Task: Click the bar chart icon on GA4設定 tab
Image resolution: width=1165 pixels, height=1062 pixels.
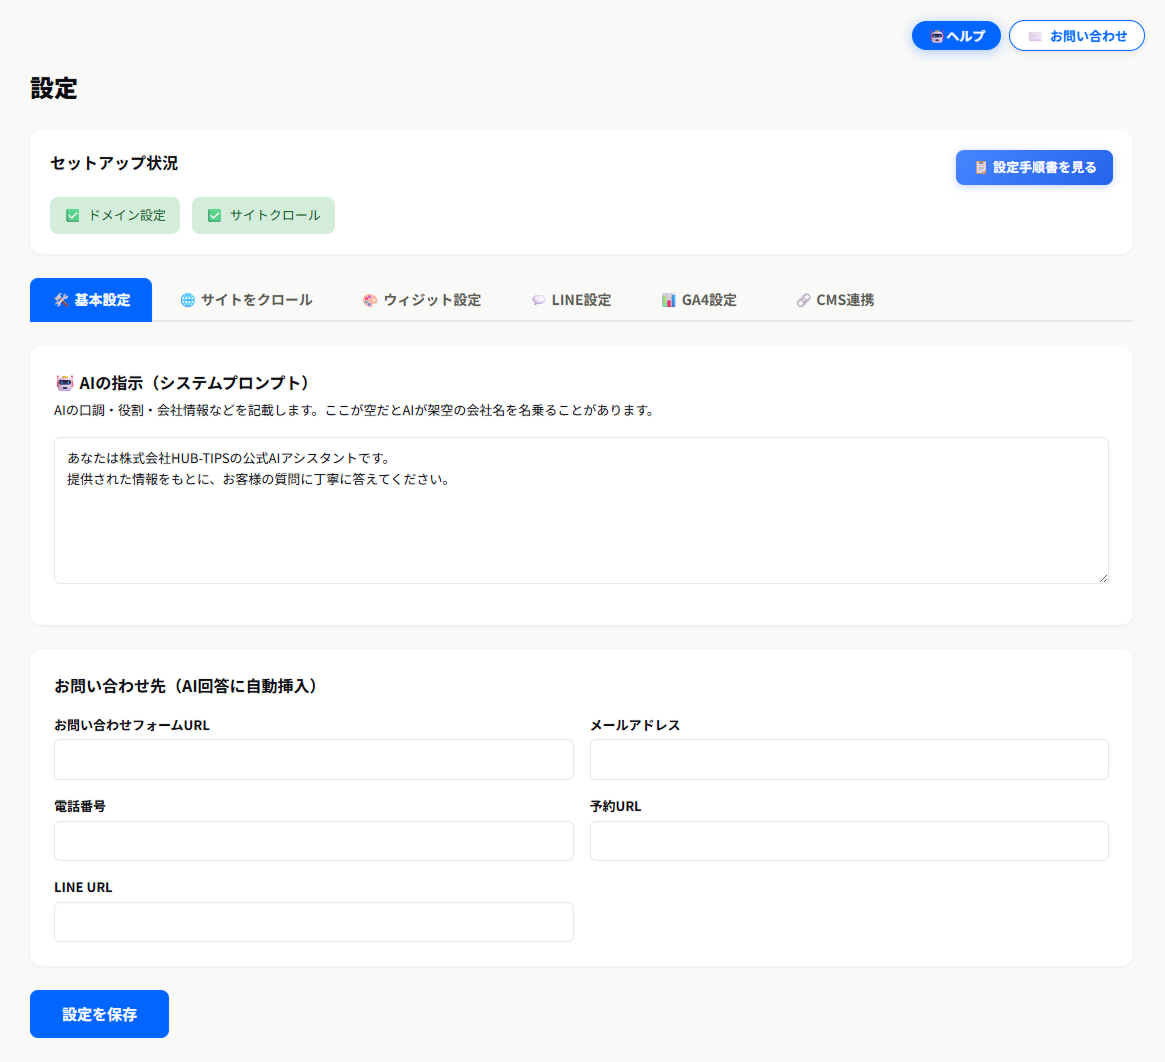Action: 668,299
